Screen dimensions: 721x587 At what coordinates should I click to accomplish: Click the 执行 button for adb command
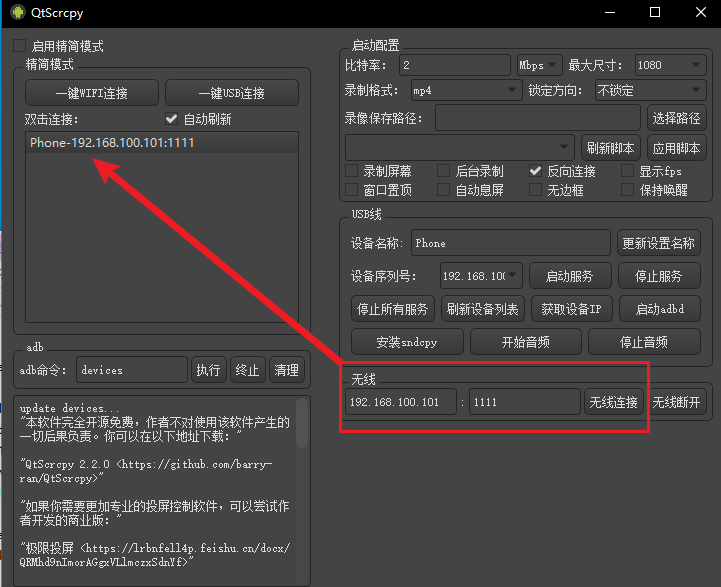coord(208,370)
